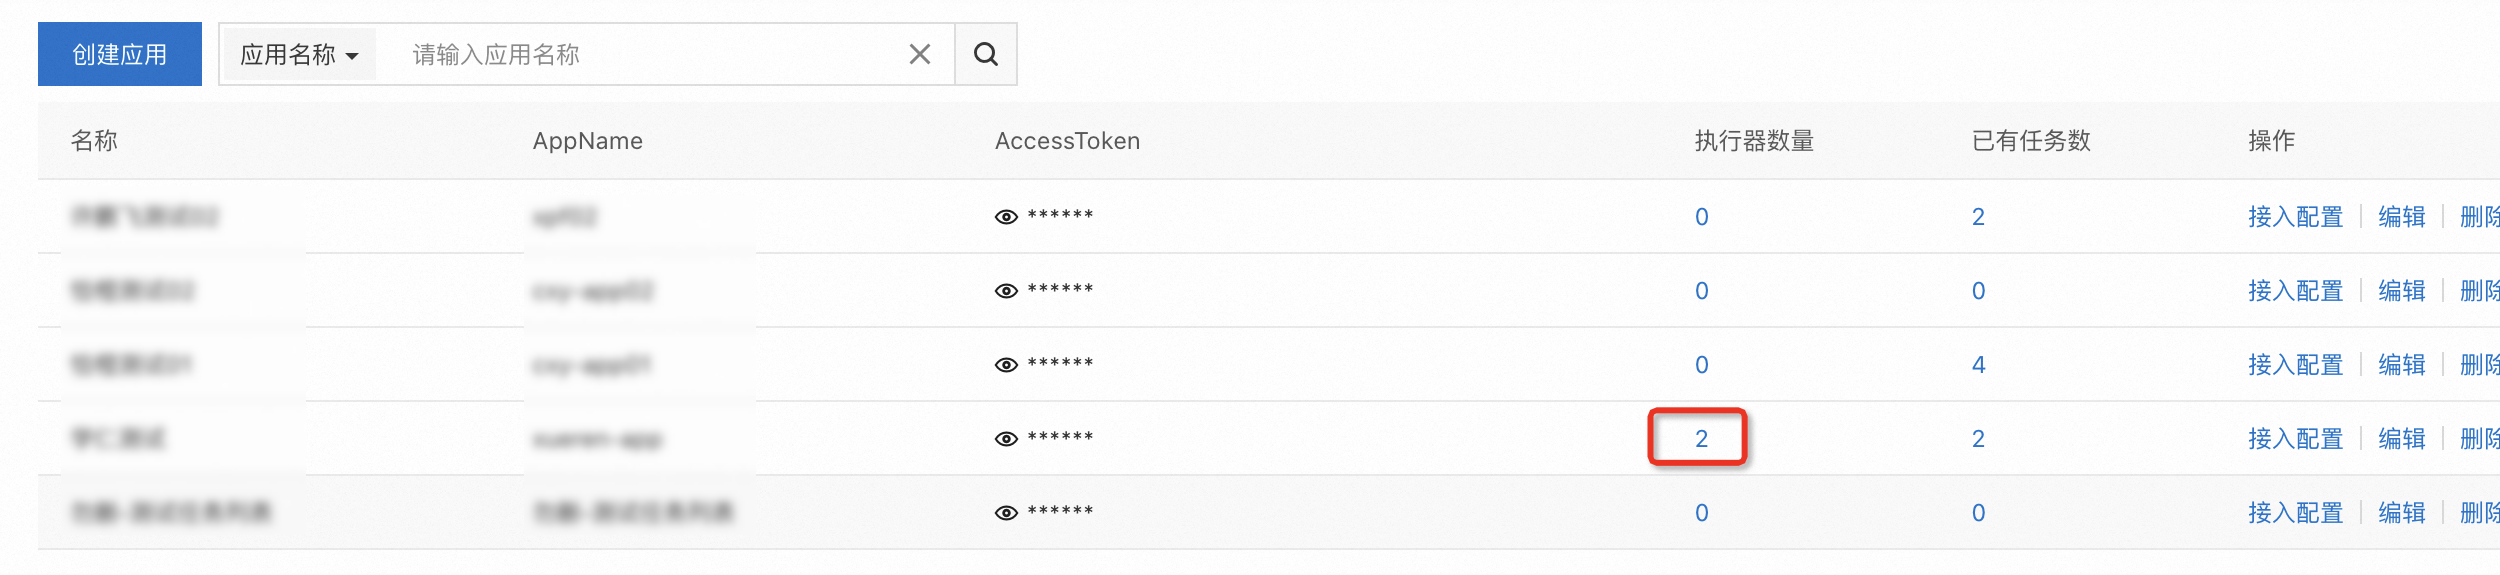Open 接入配置 for the third row
The height and width of the screenshot is (575, 2500).
tap(2295, 365)
